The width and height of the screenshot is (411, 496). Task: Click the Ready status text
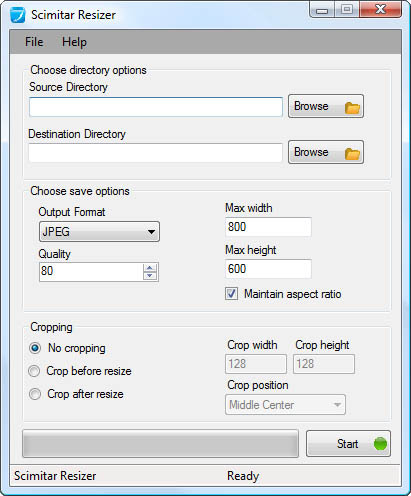pos(243,476)
